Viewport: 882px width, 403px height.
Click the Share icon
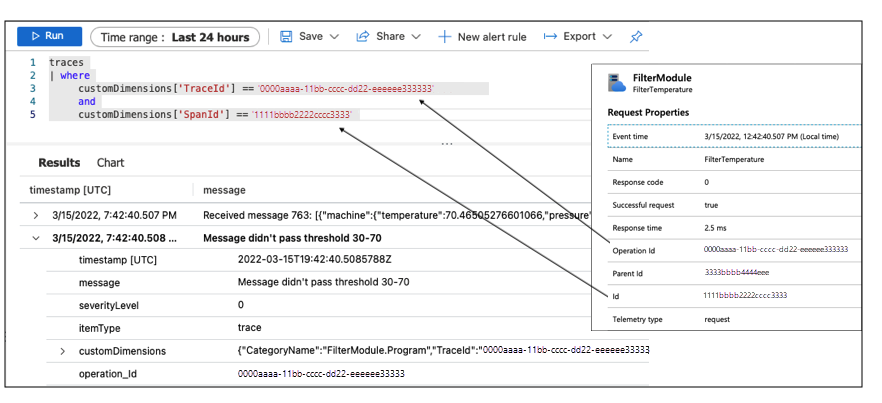point(362,37)
